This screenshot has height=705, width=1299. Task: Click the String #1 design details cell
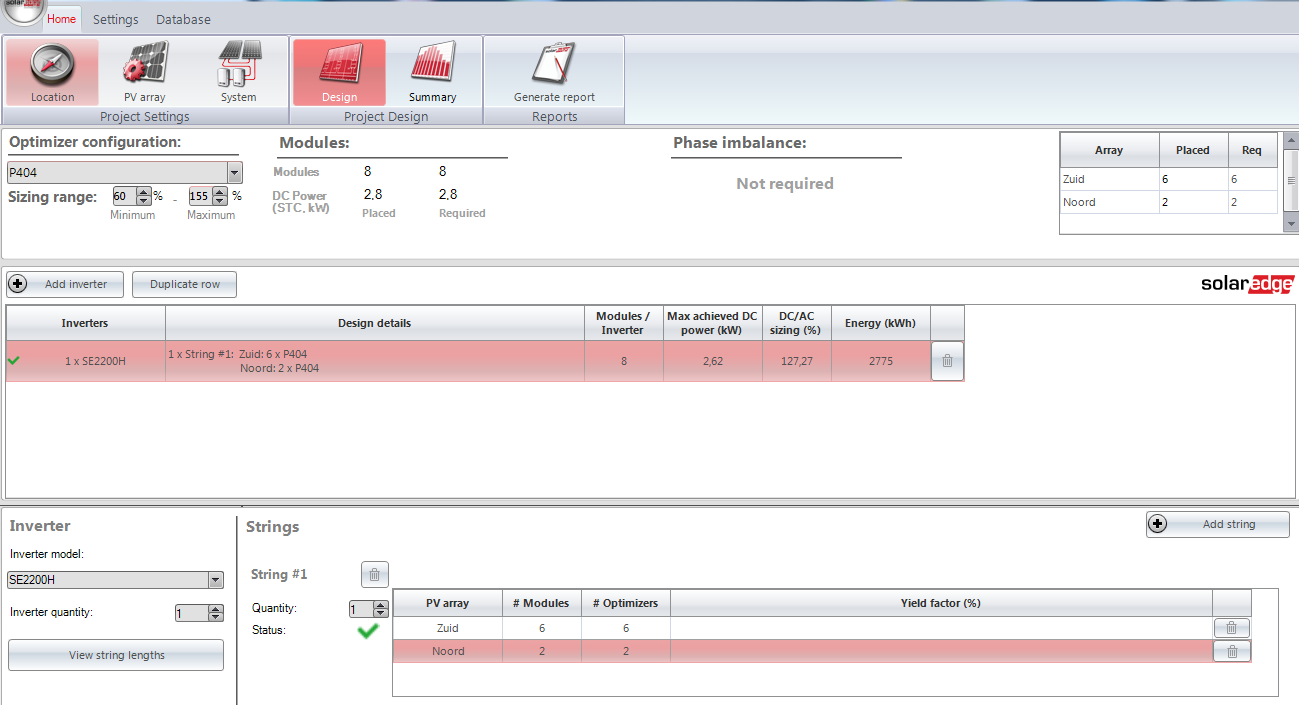374,361
